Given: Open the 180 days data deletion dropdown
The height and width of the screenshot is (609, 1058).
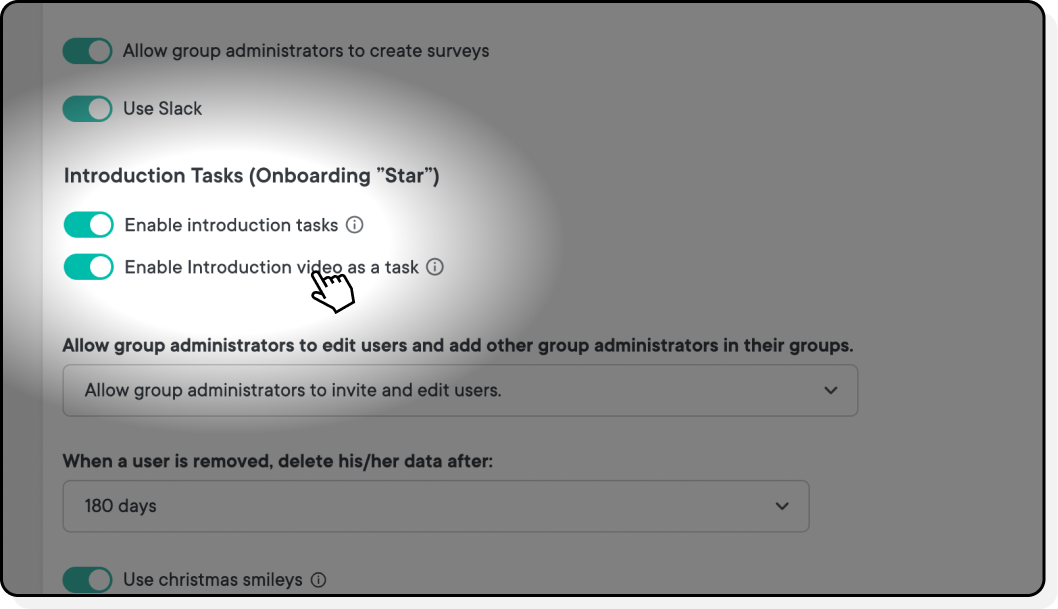Looking at the screenshot, I should 435,506.
